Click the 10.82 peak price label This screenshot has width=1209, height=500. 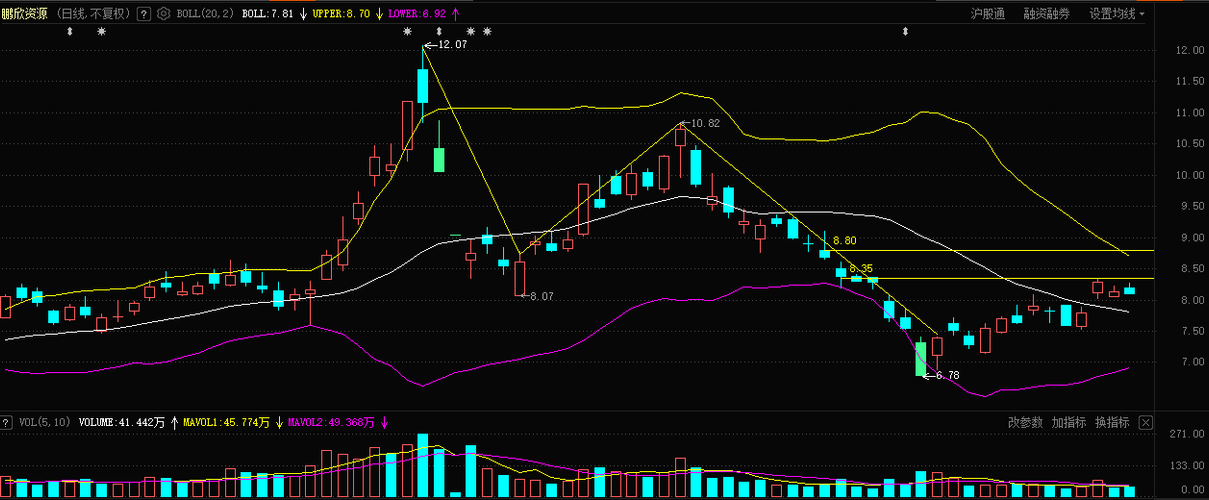click(x=704, y=123)
